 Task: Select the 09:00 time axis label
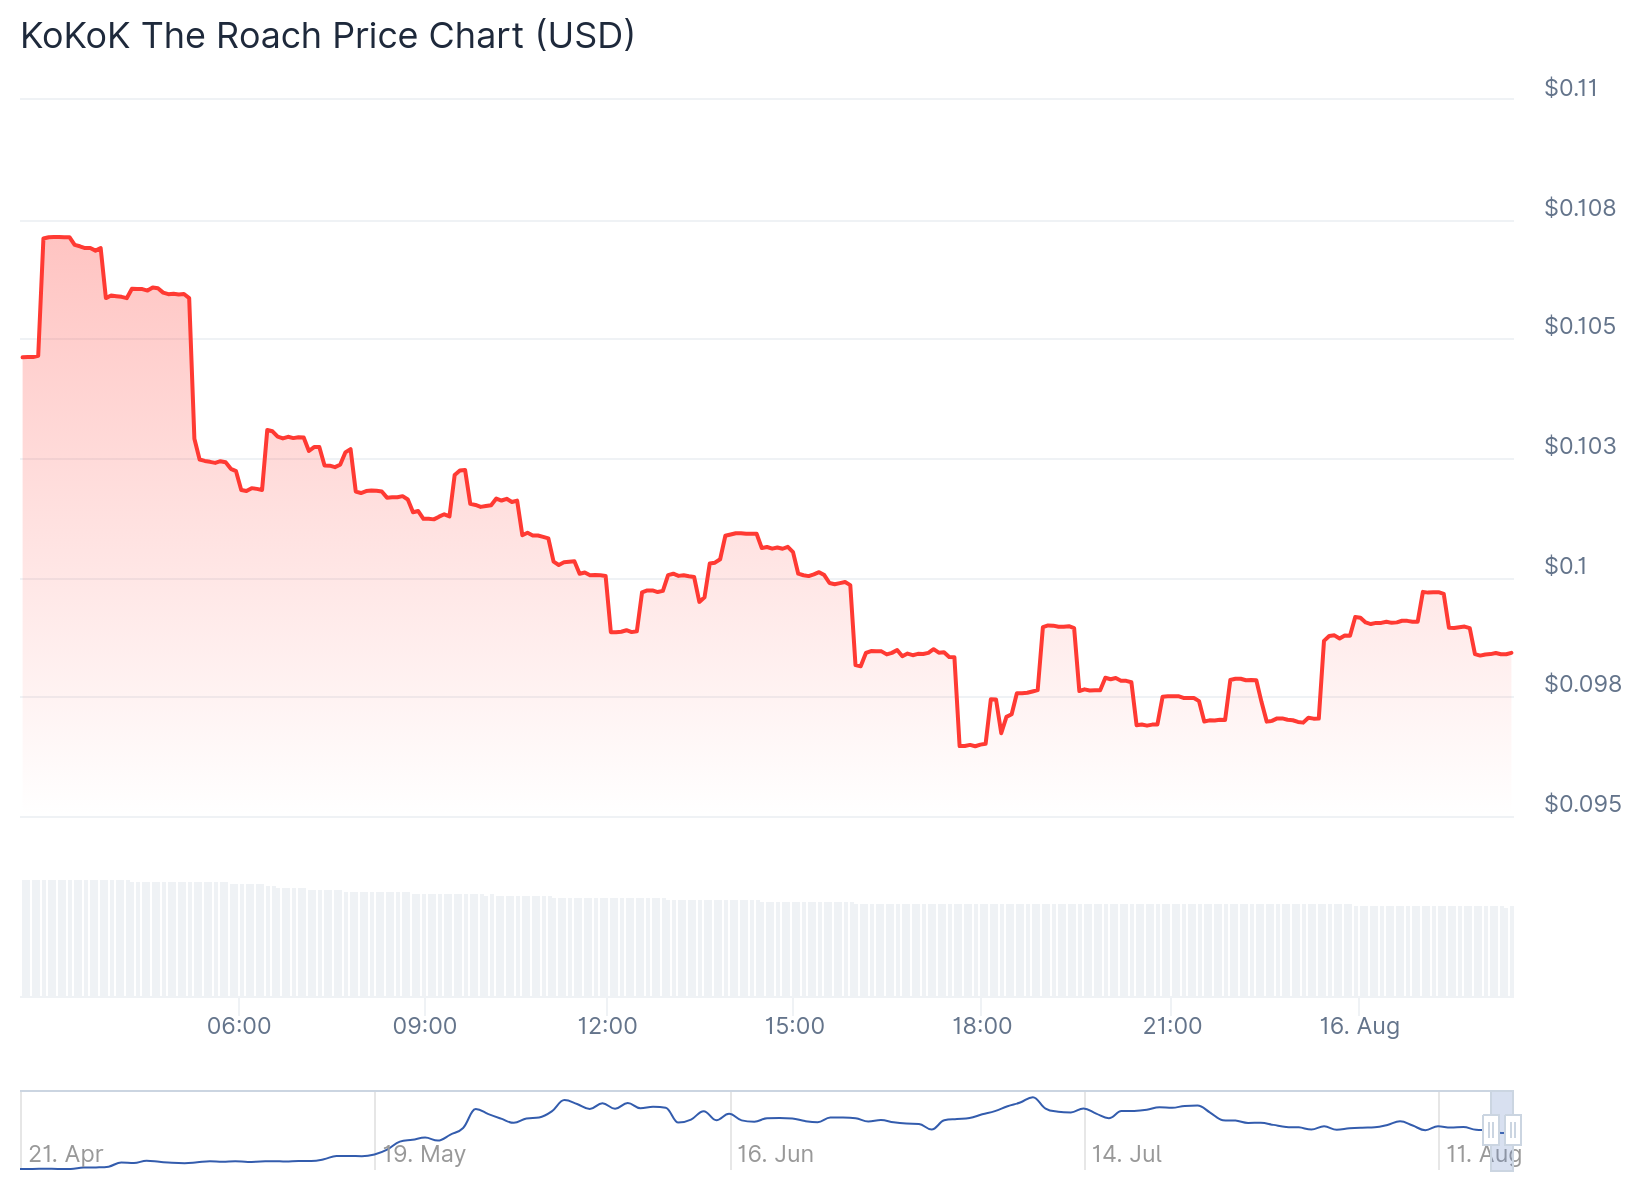425,1026
